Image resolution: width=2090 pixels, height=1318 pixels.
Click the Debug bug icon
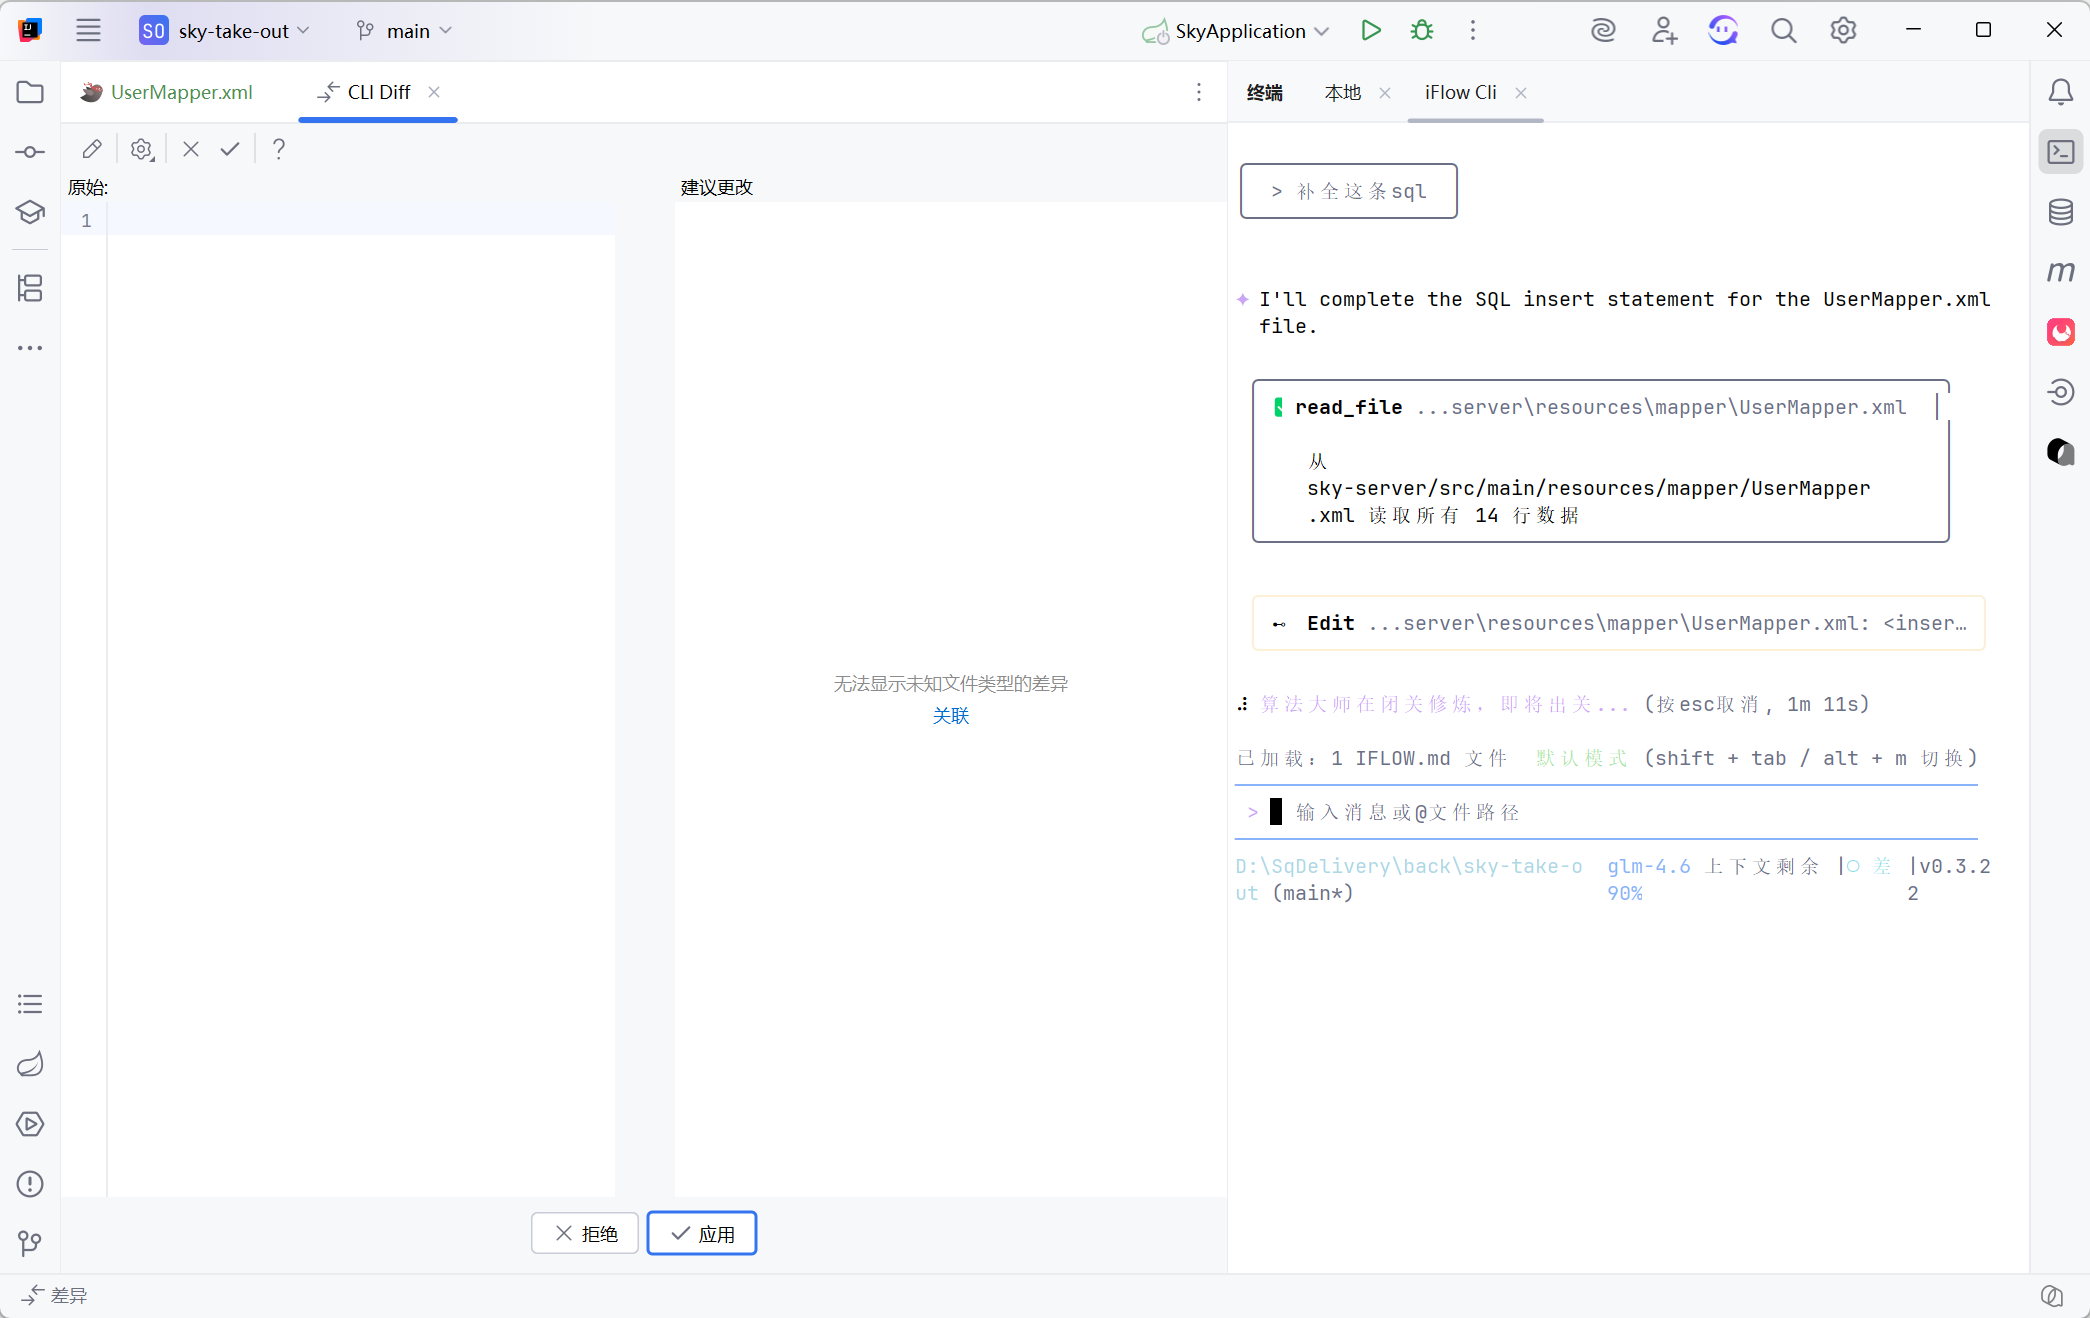(x=1421, y=31)
